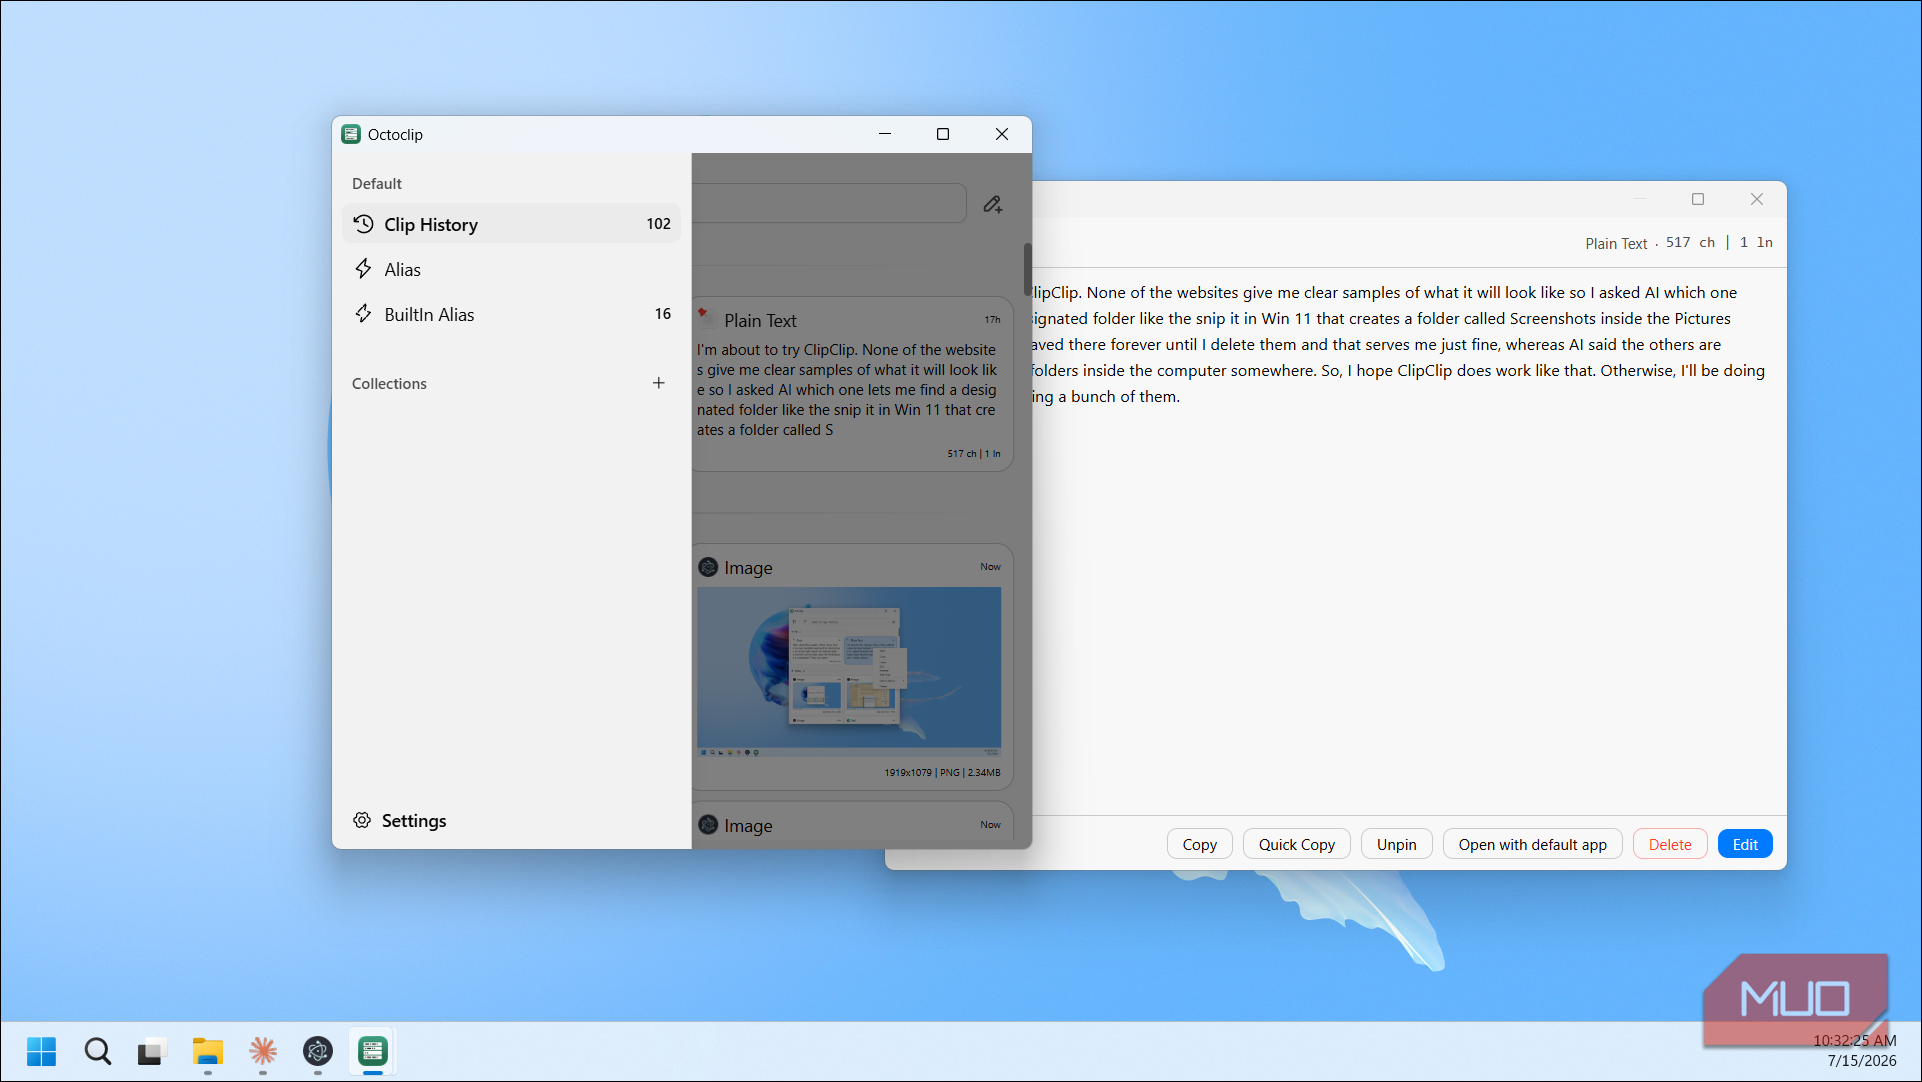Click the 102 count beside Clip History
Viewport: 1922px width, 1082px height.
658,224
